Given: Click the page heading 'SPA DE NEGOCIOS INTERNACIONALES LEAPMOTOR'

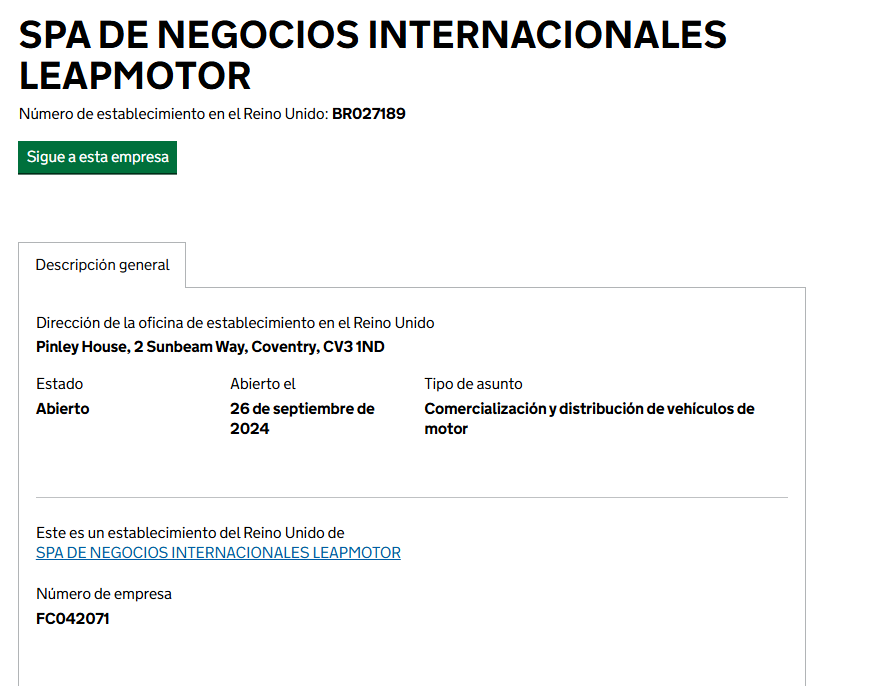Looking at the screenshot, I should 372,55.
